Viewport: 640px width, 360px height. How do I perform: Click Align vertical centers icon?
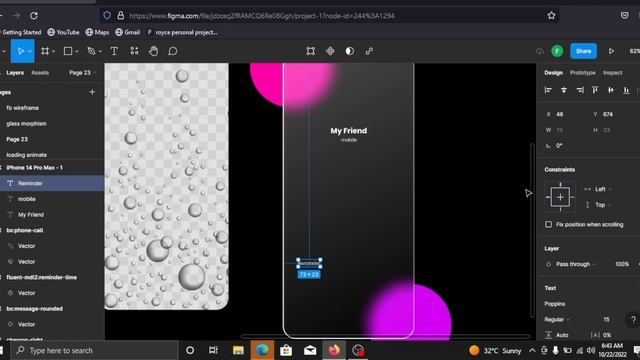pos(611,90)
